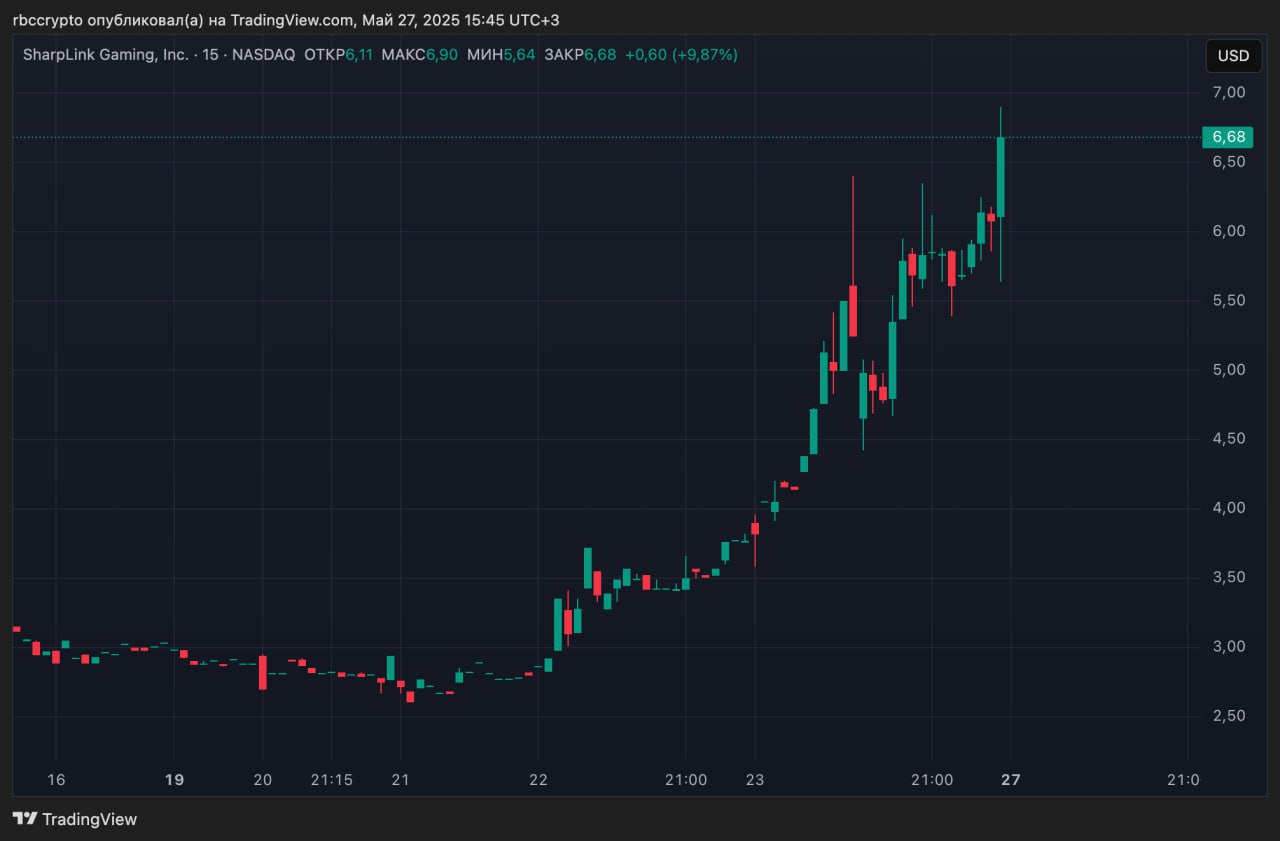This screenshot has height=841, width=1280.
Task: Click the 3,00 price axis label
Action: 1228,646
